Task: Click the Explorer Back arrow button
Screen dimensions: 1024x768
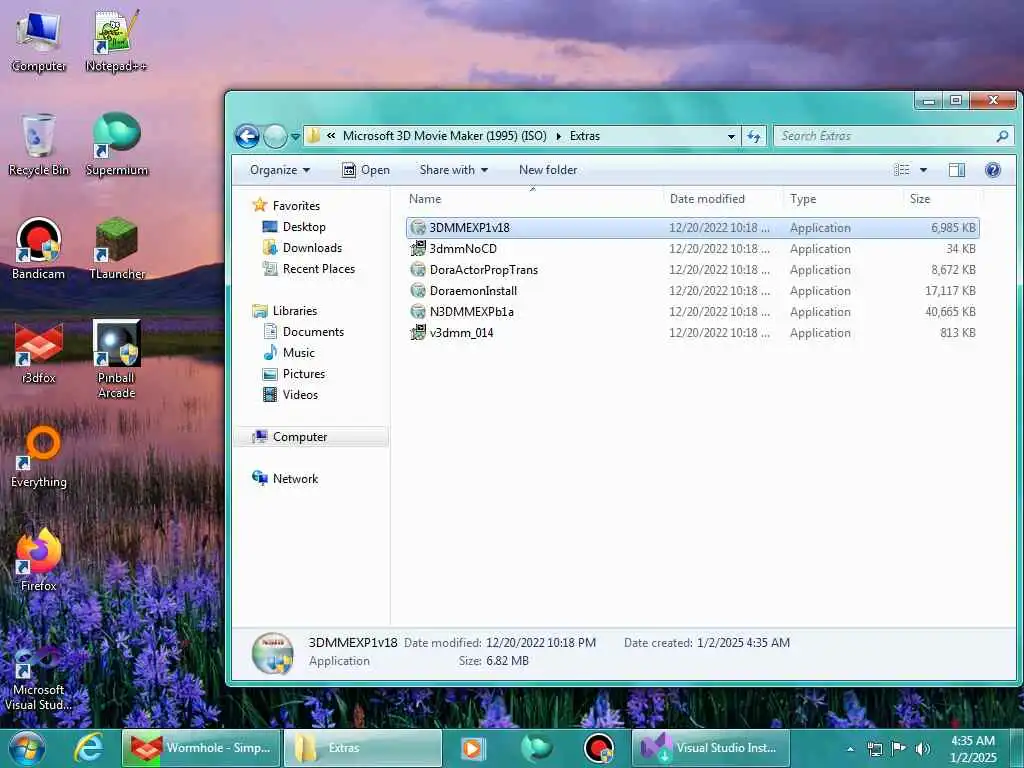Action: coord(248,136)
